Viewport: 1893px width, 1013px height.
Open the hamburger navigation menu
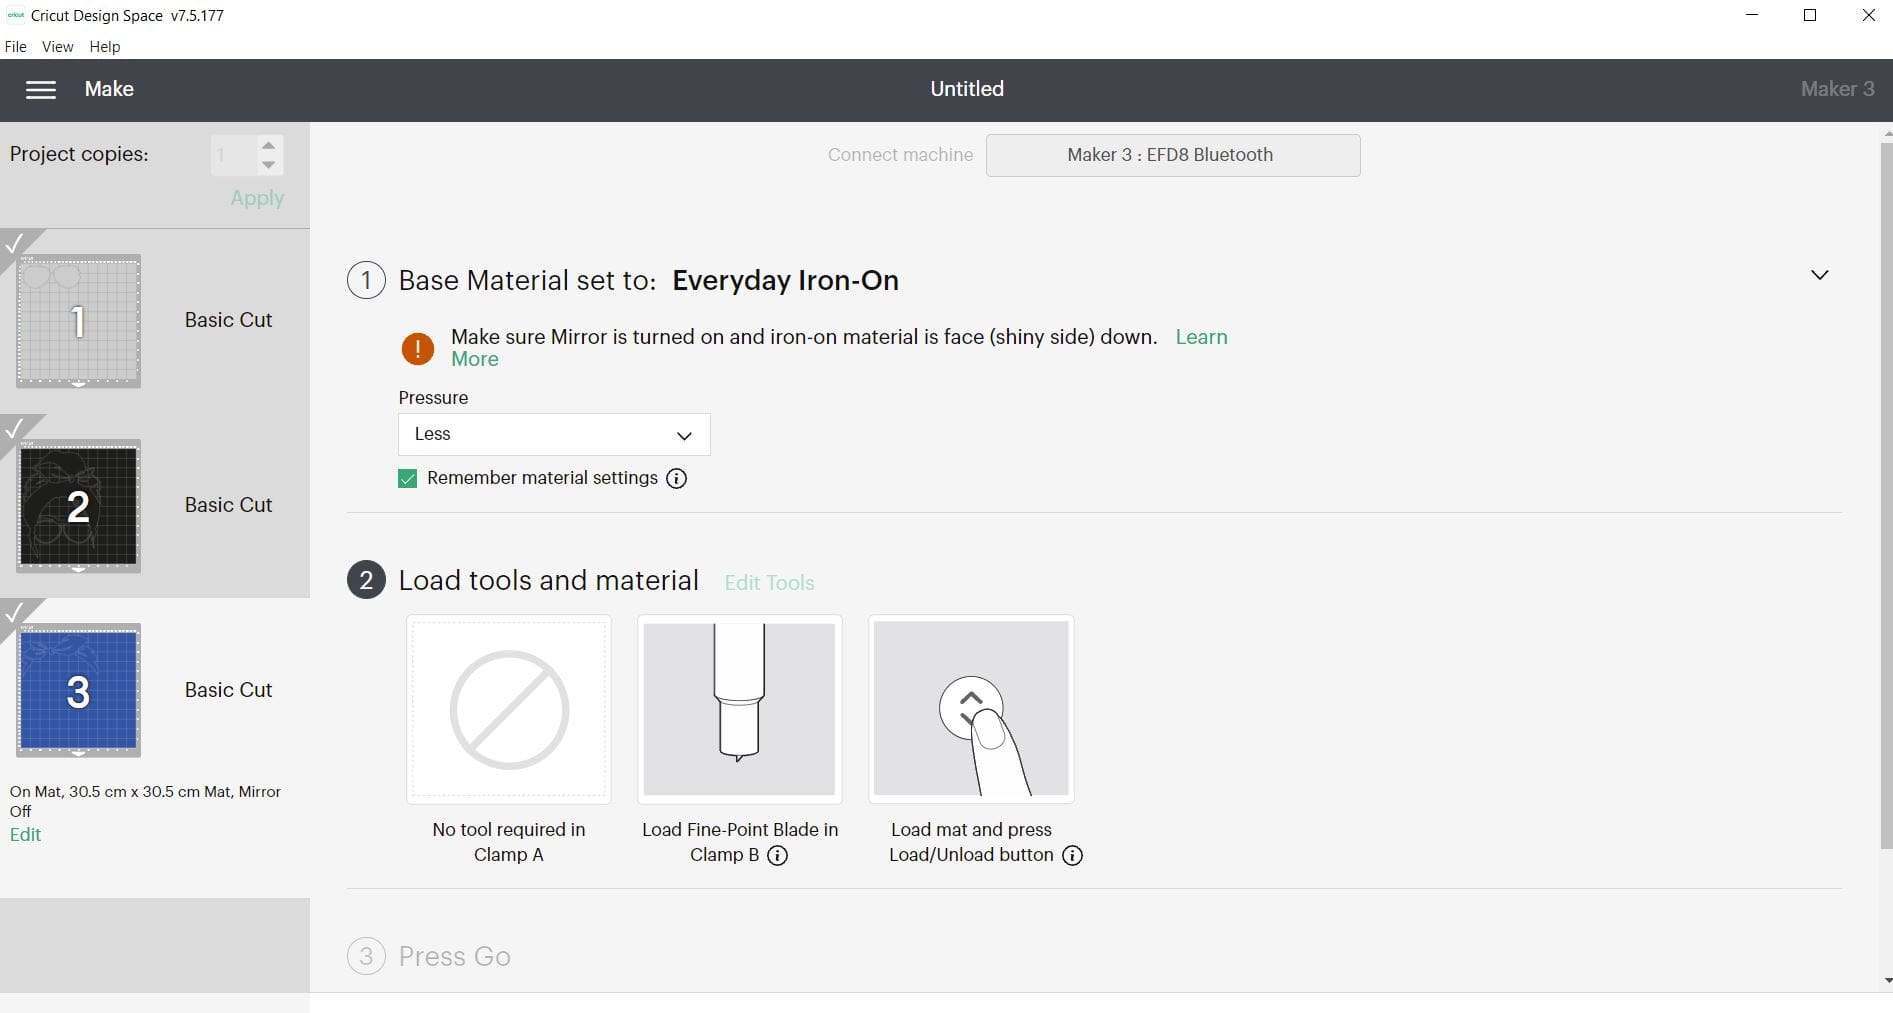pos(40,90)
